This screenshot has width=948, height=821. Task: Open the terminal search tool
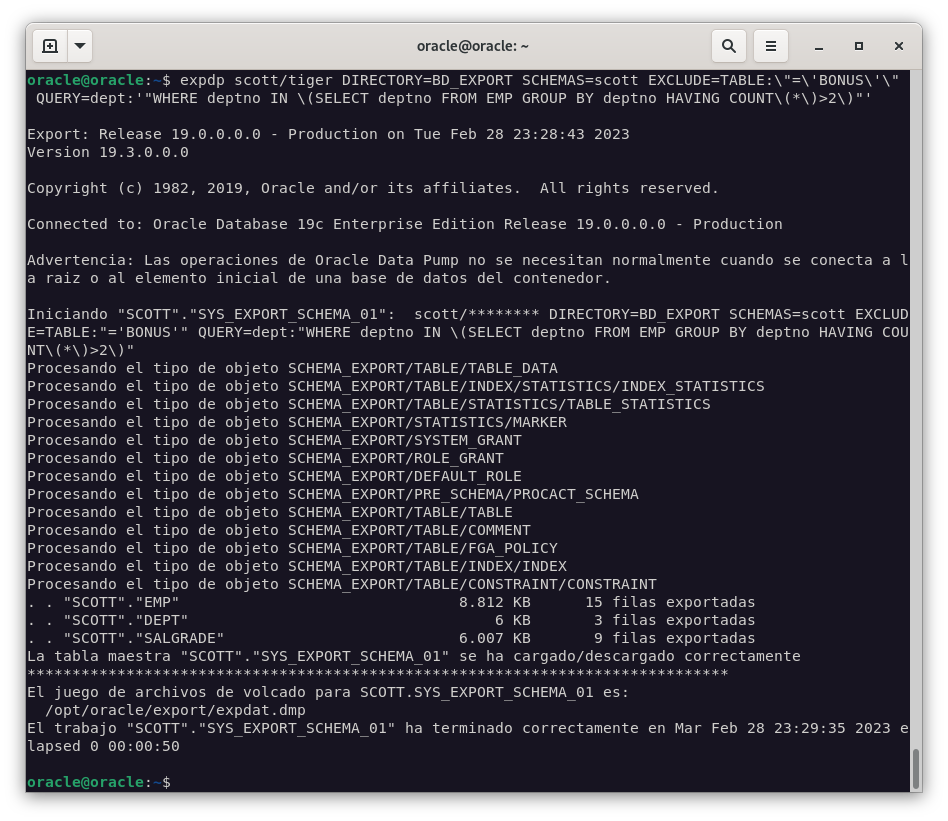[x=729, y=46]
